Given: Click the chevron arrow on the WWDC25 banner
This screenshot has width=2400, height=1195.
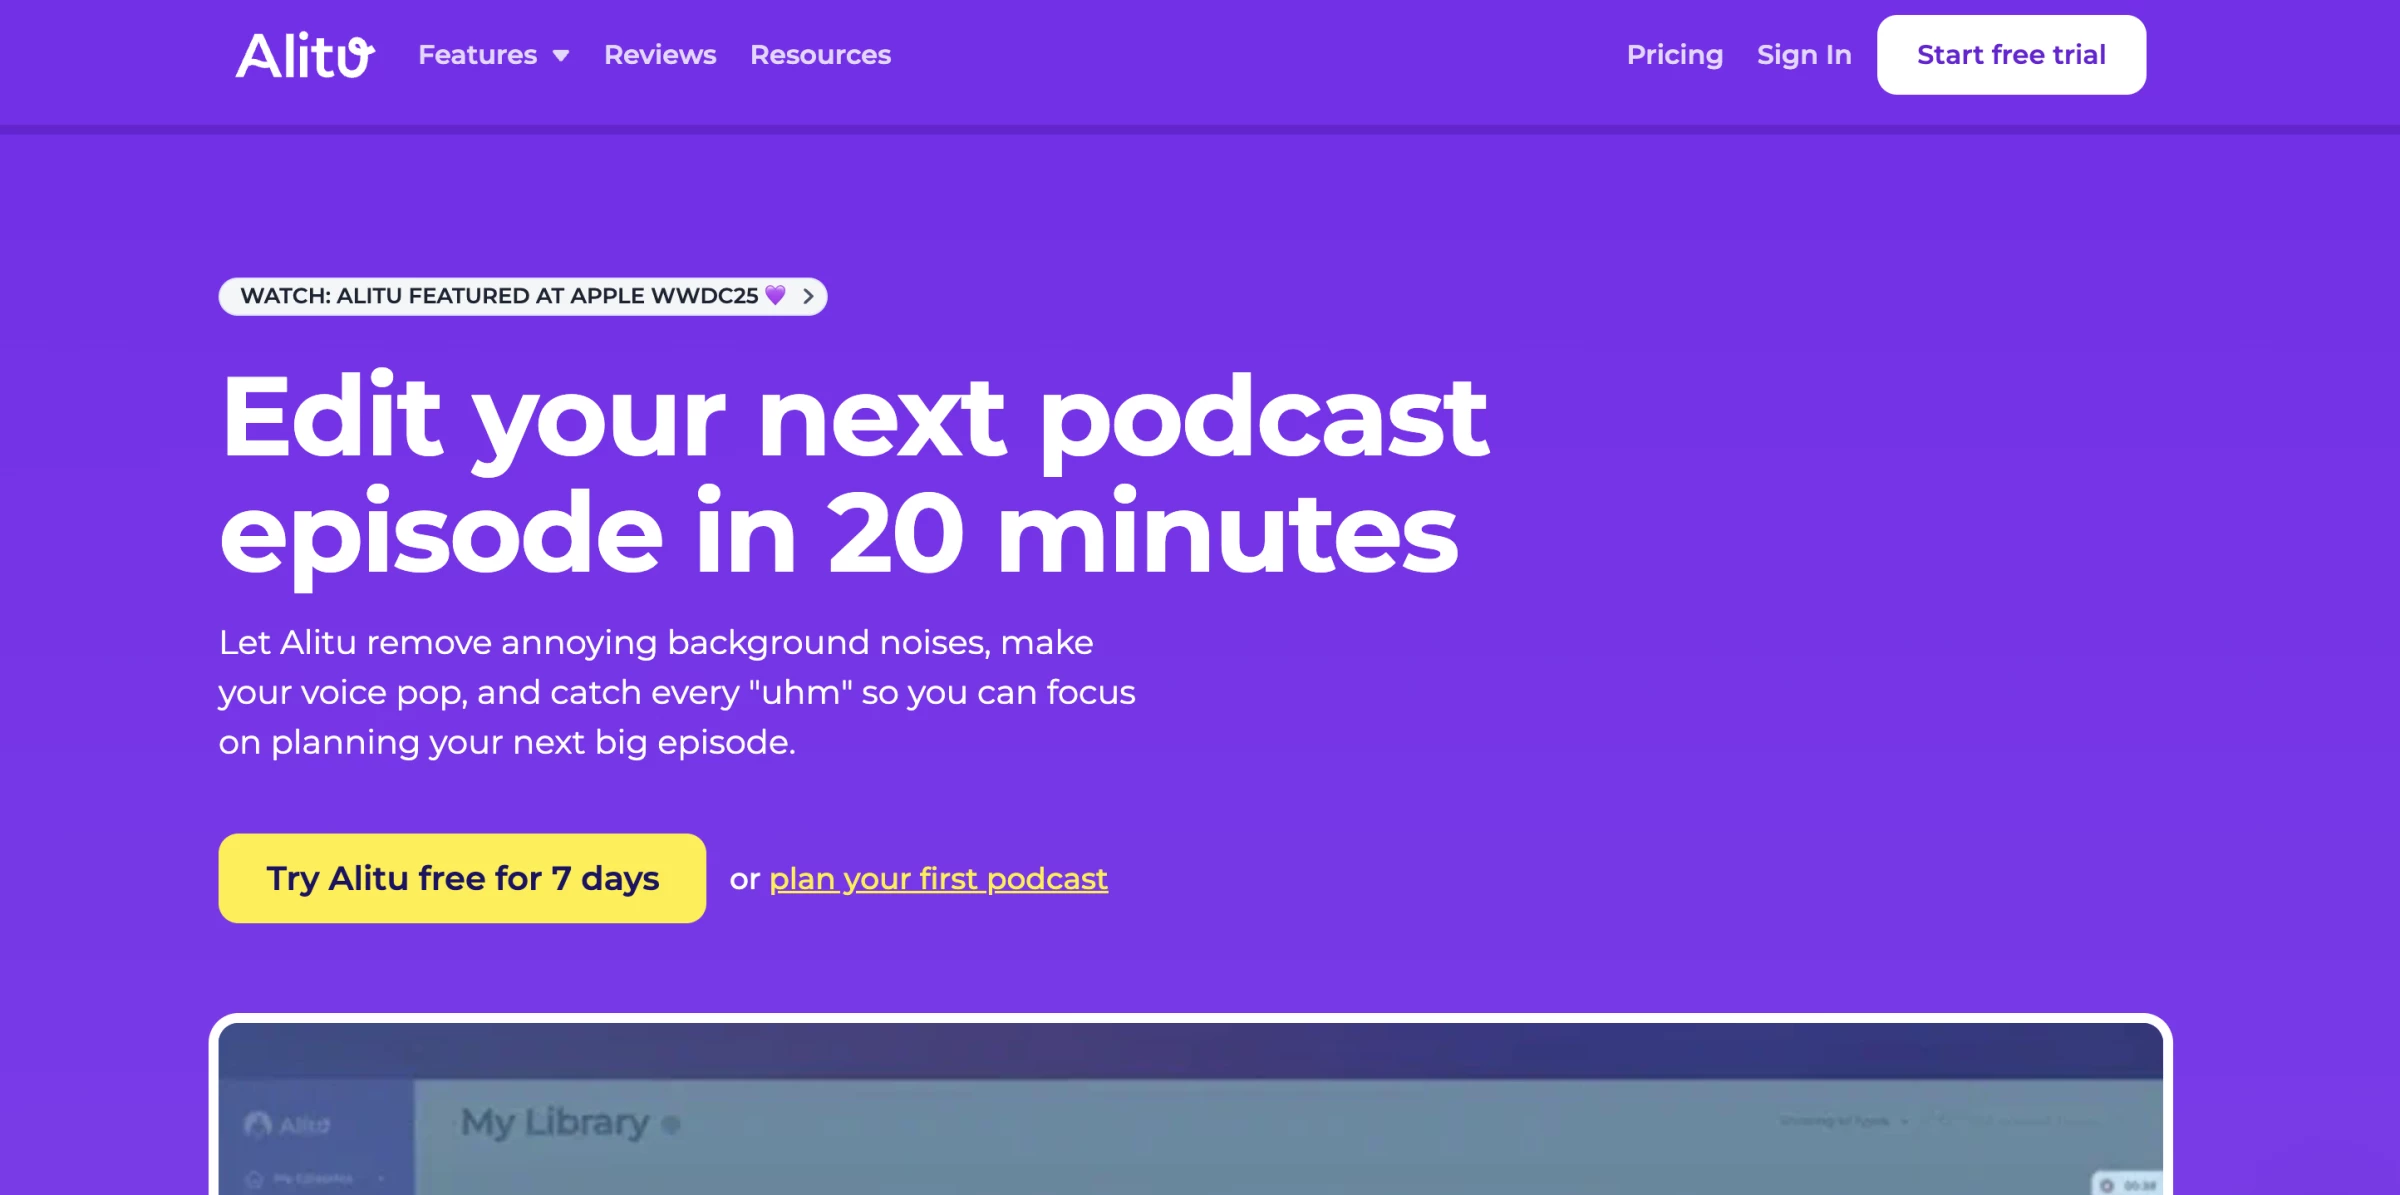Looking at the screenshot, I should click(x=808, y=296).
